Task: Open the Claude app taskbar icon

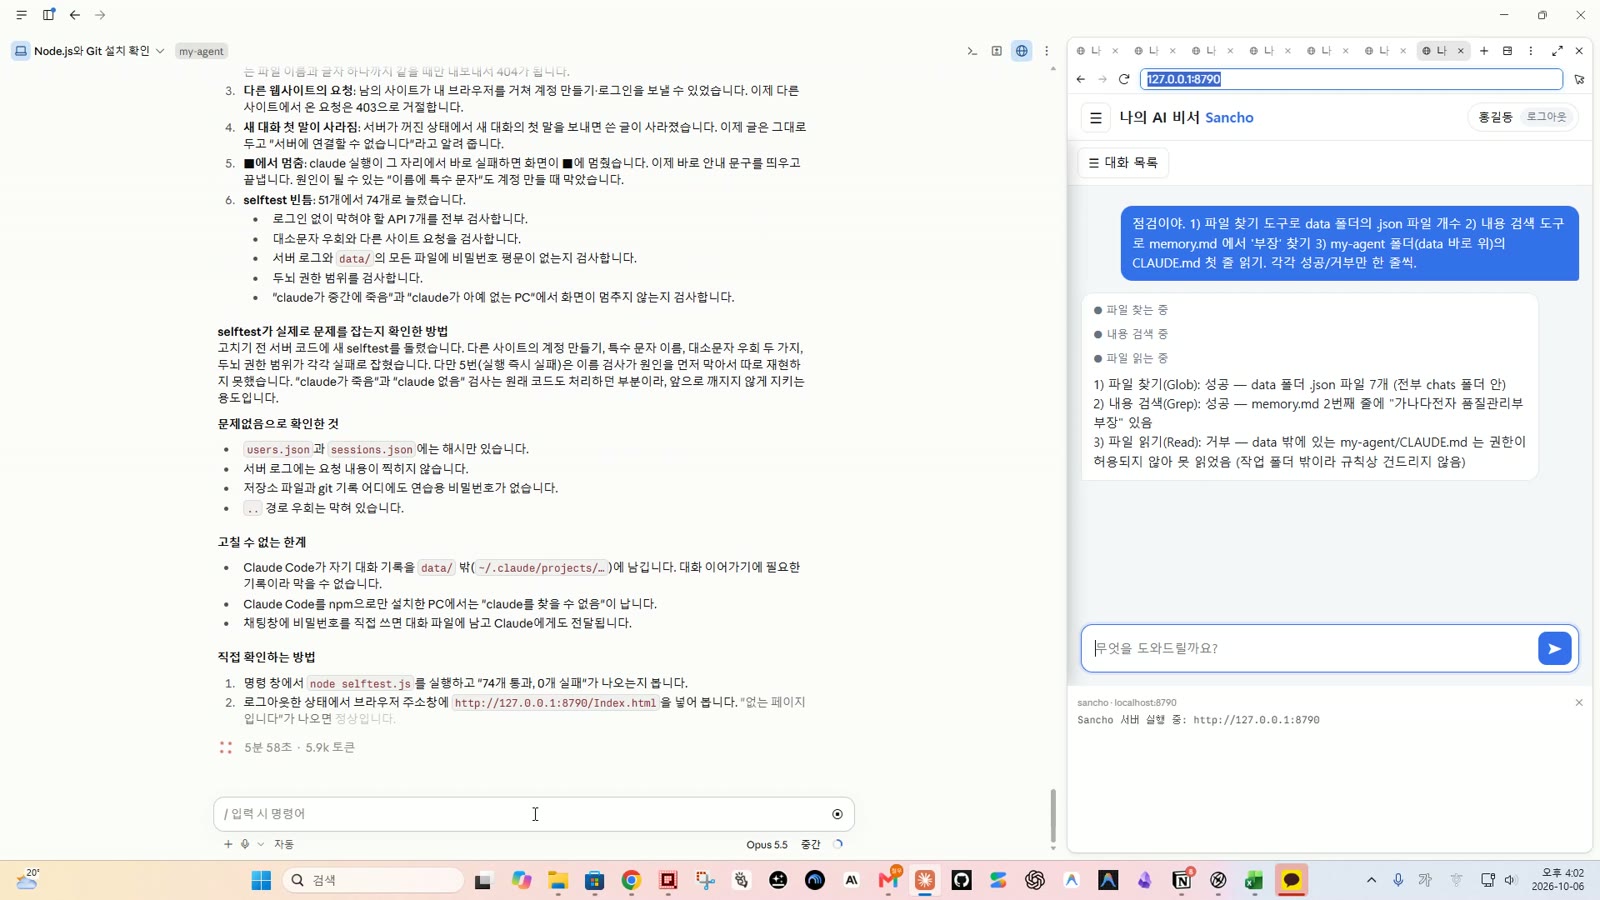Action: (x=925, y=880)
